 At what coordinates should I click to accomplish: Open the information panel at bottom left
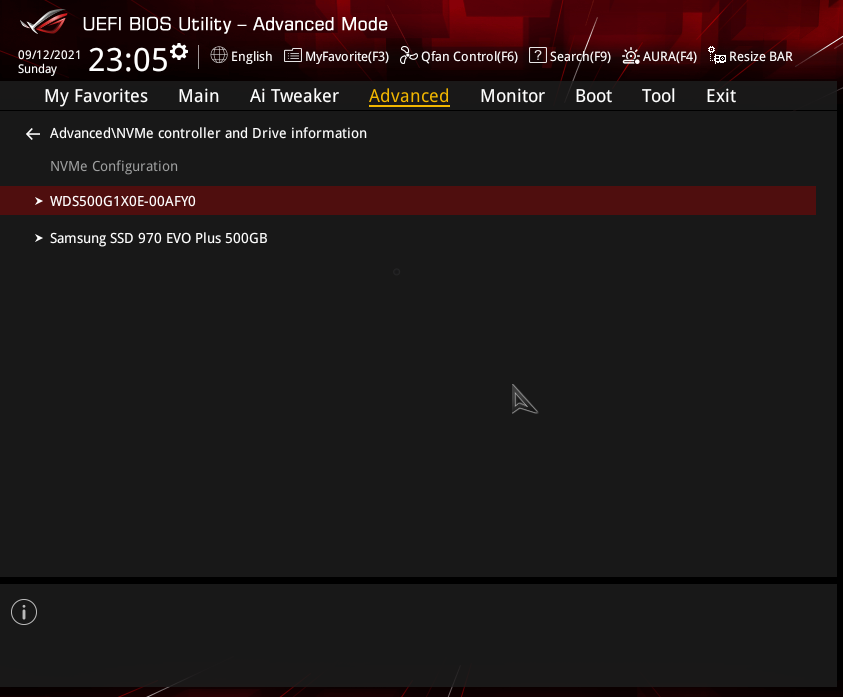(x=24, y=611)
